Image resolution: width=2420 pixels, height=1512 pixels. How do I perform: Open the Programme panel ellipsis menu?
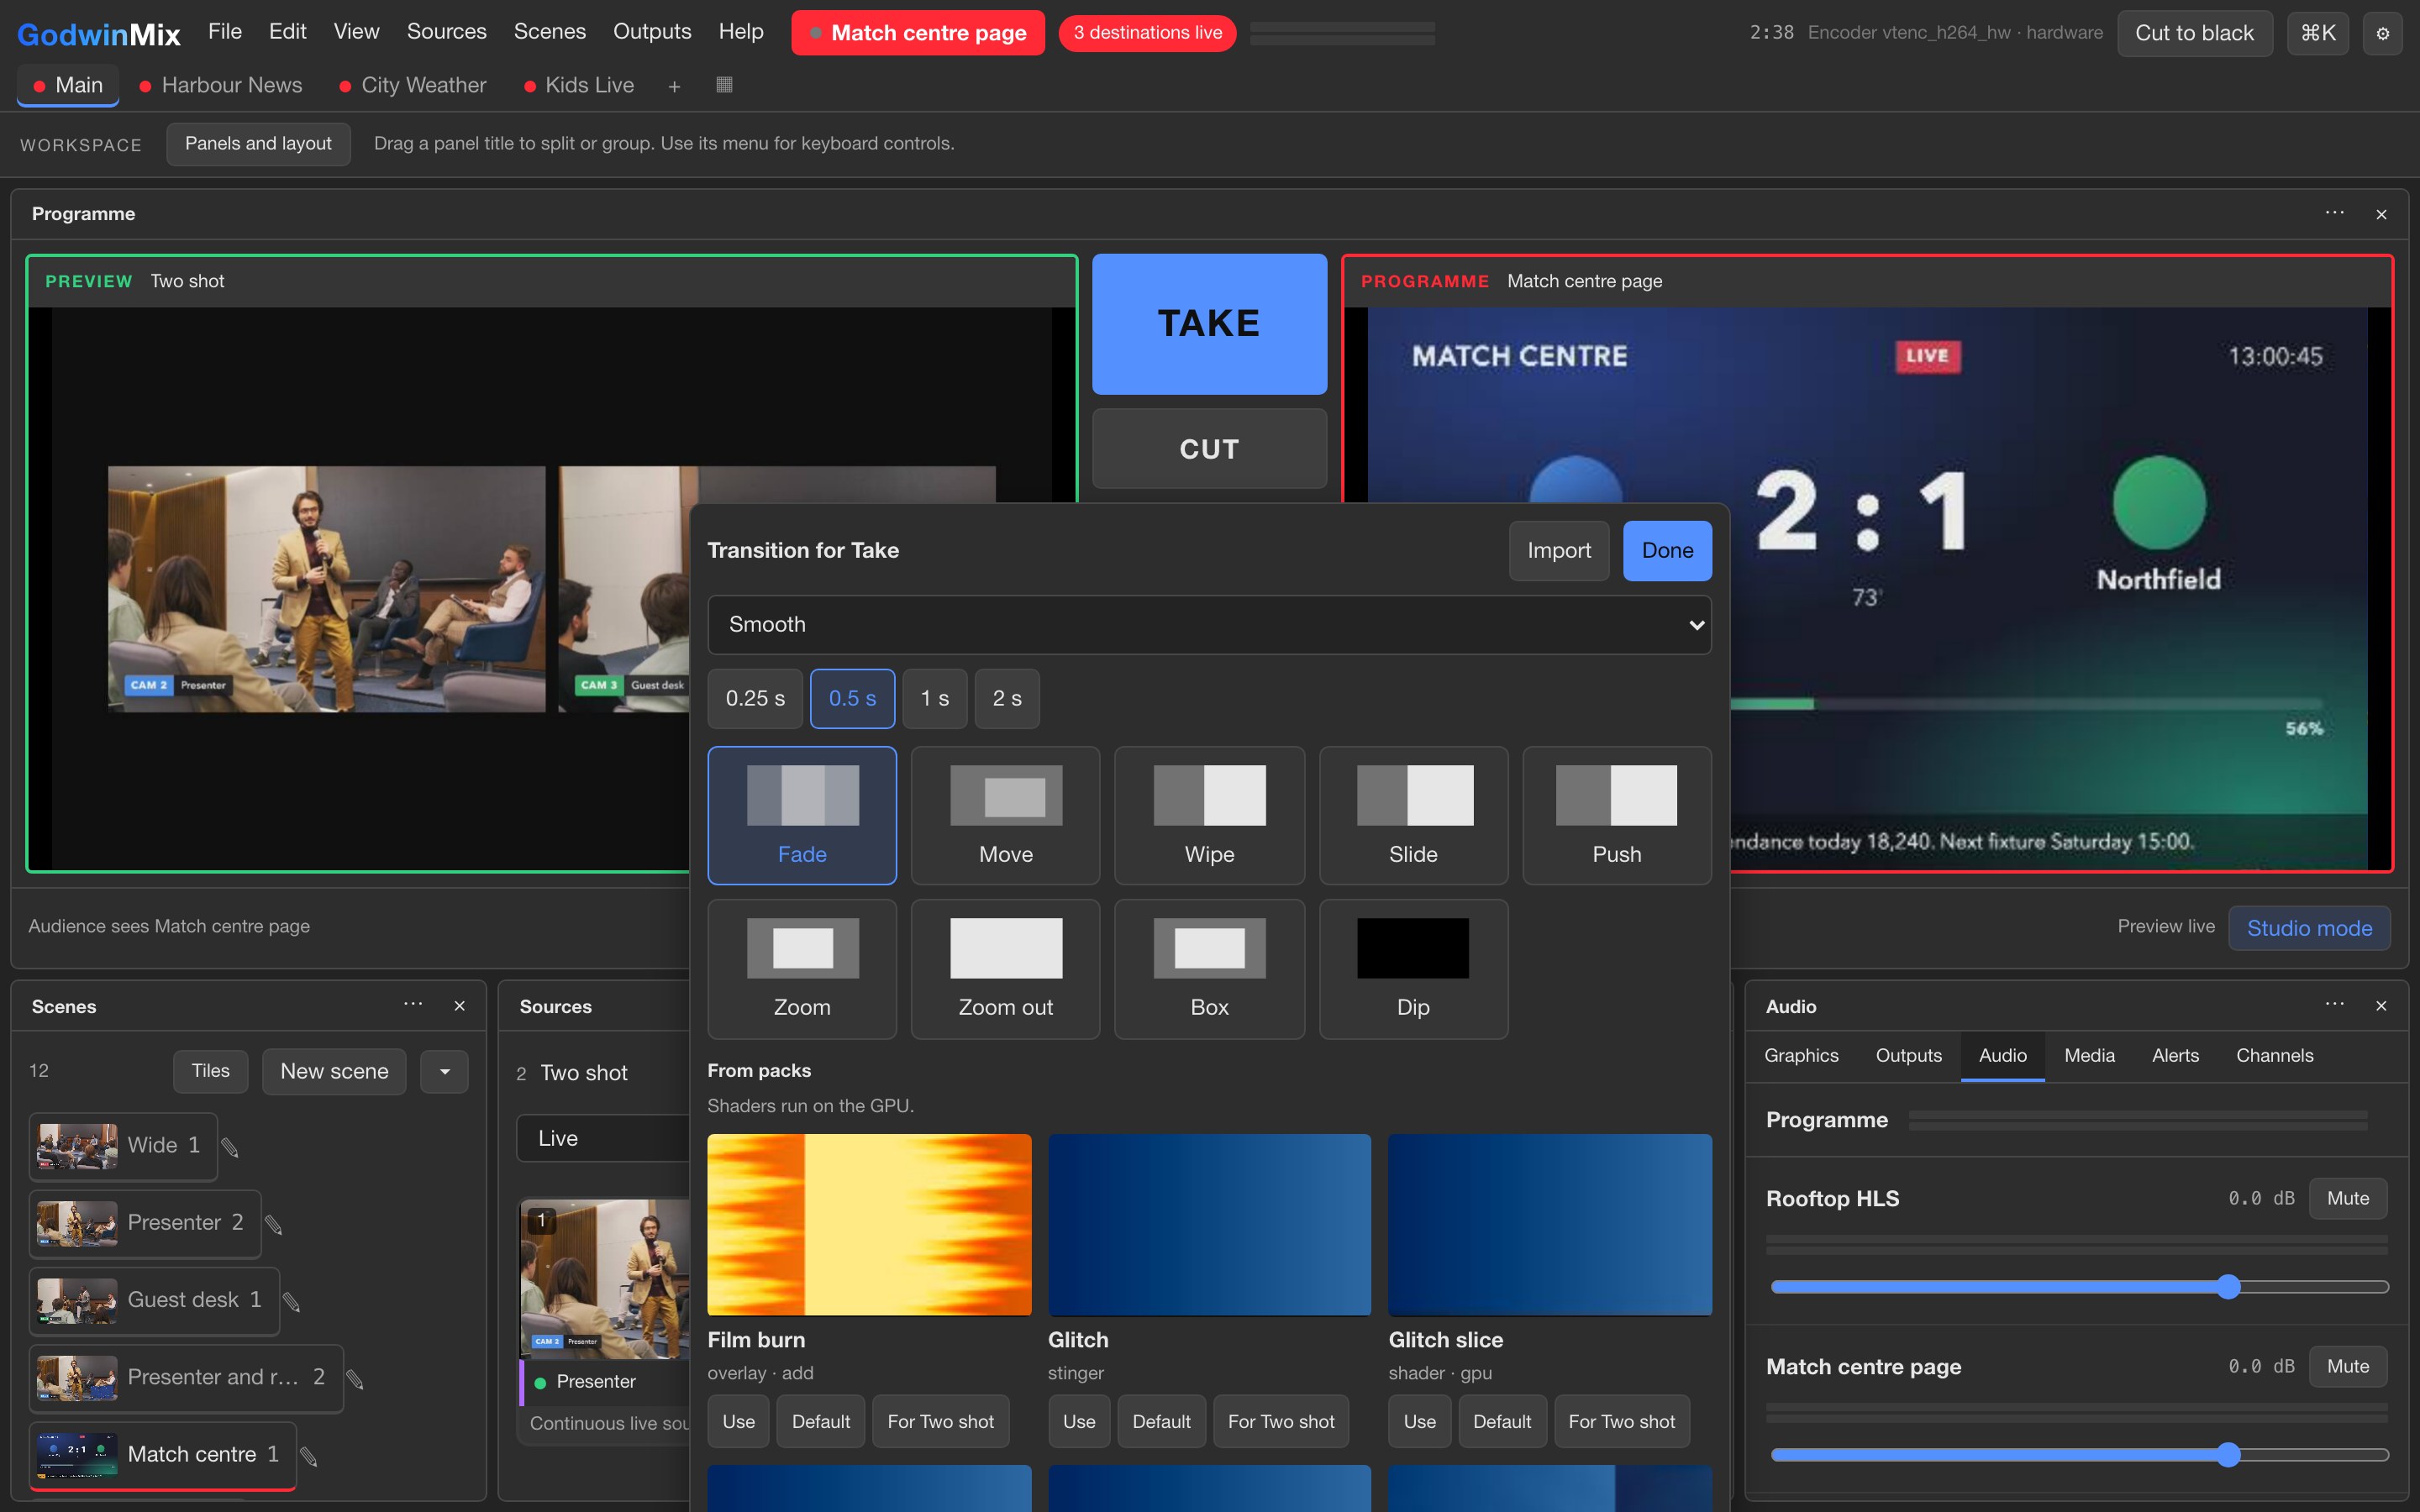[x=2334, y=214]
